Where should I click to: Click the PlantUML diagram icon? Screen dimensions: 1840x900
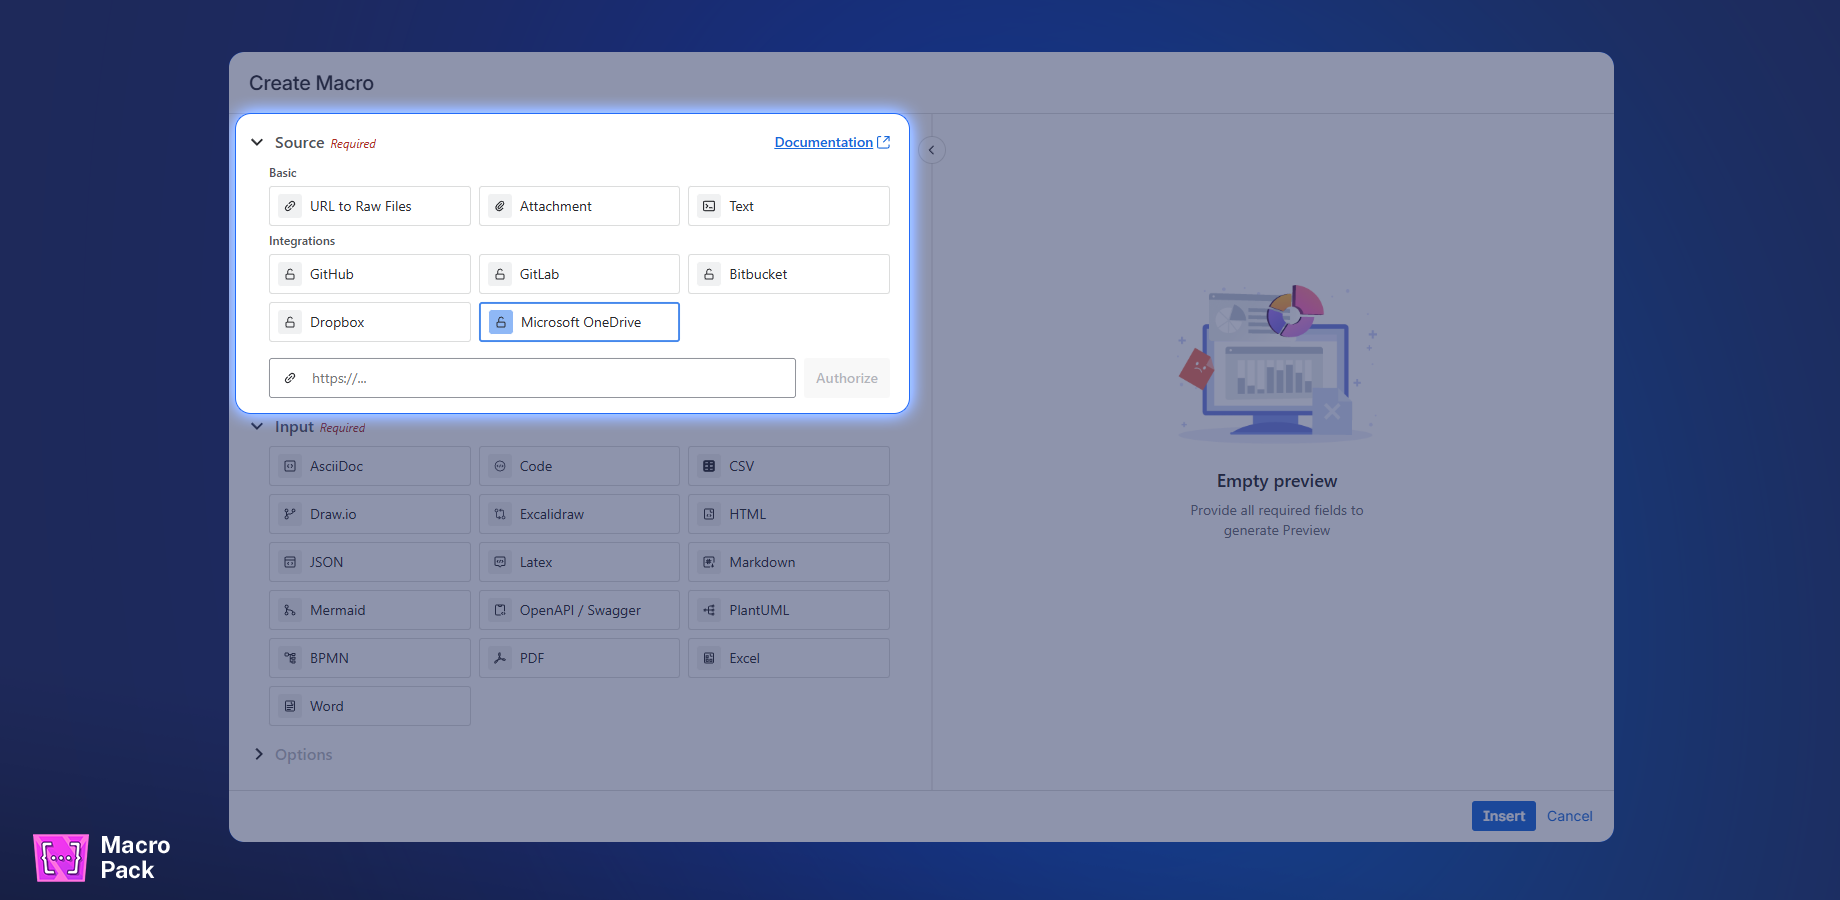pyautogui.click(x=709, y=610)
